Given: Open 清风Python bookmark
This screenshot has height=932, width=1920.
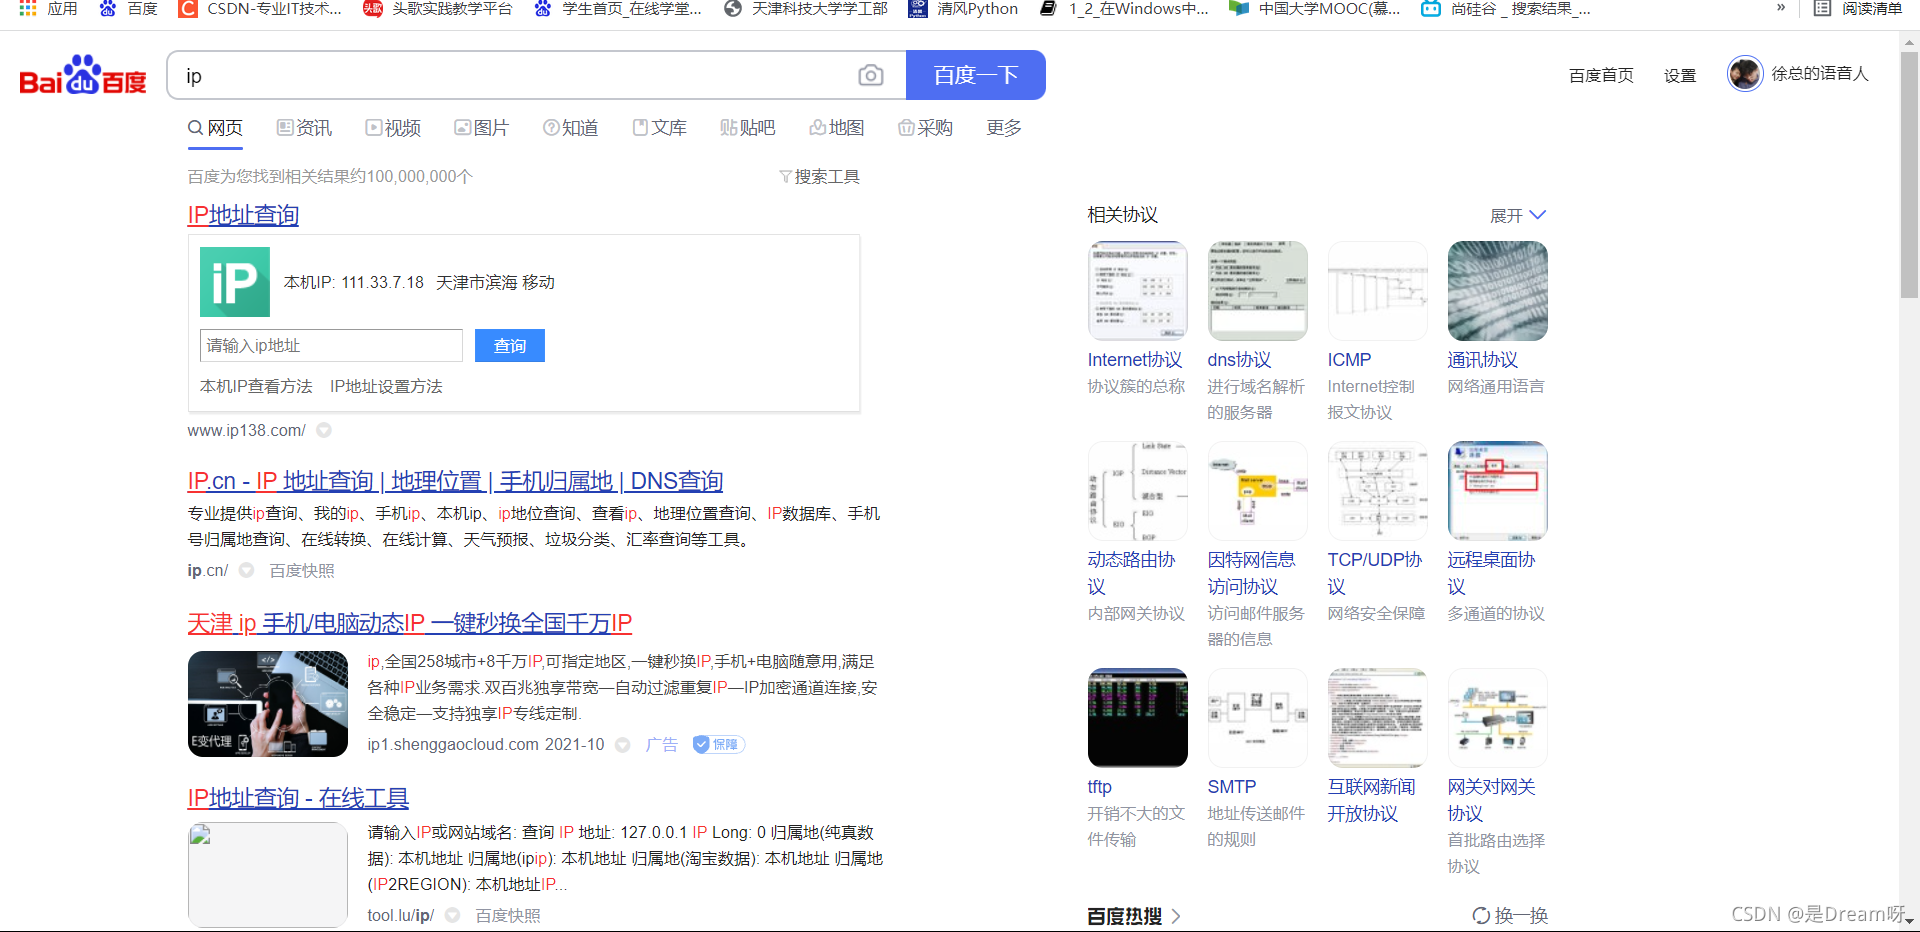Looking at the screenshot, I should tap(963, 9).
